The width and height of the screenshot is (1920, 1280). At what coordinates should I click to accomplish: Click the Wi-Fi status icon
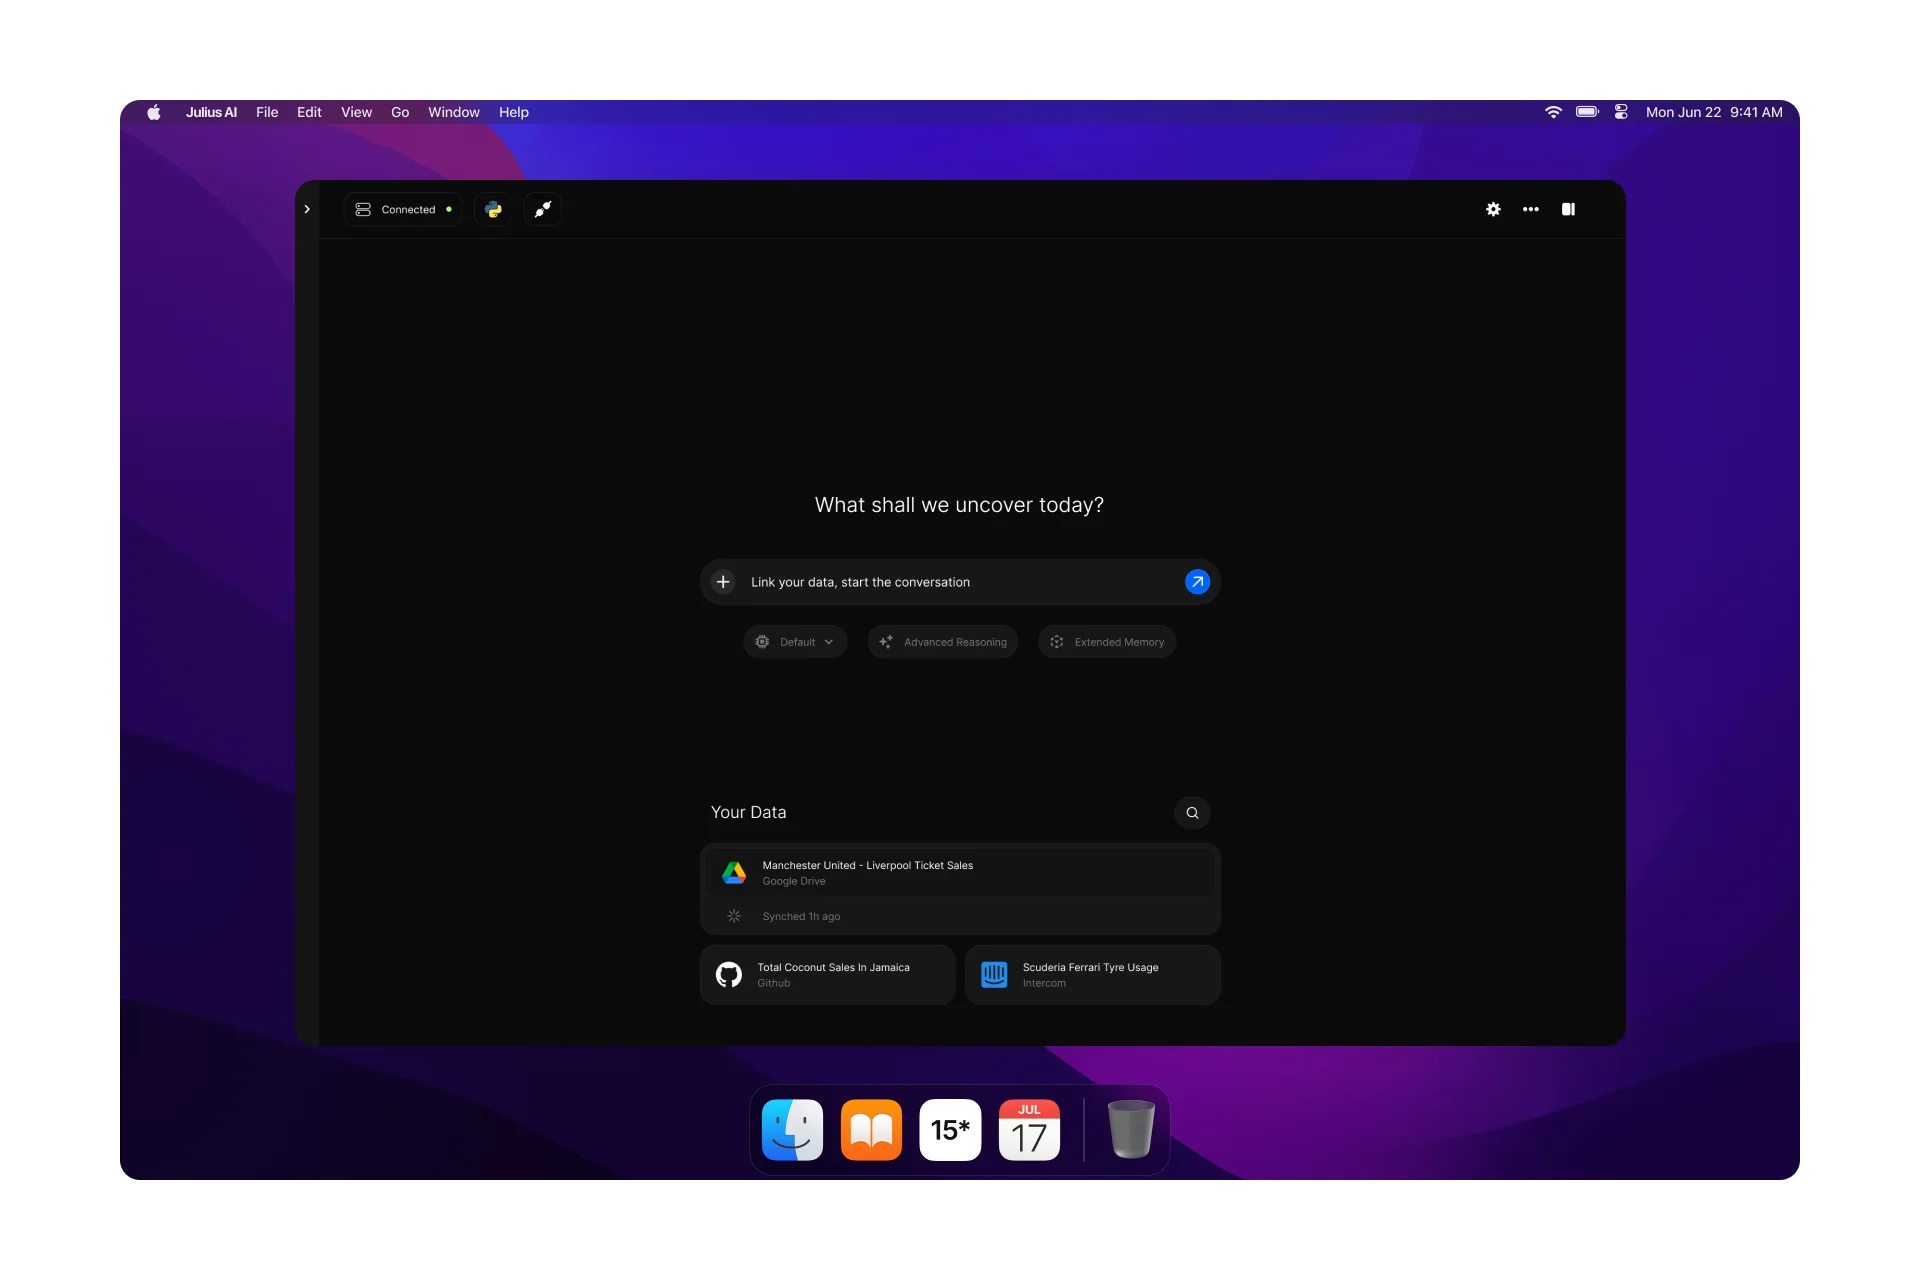pos(1553,112)
